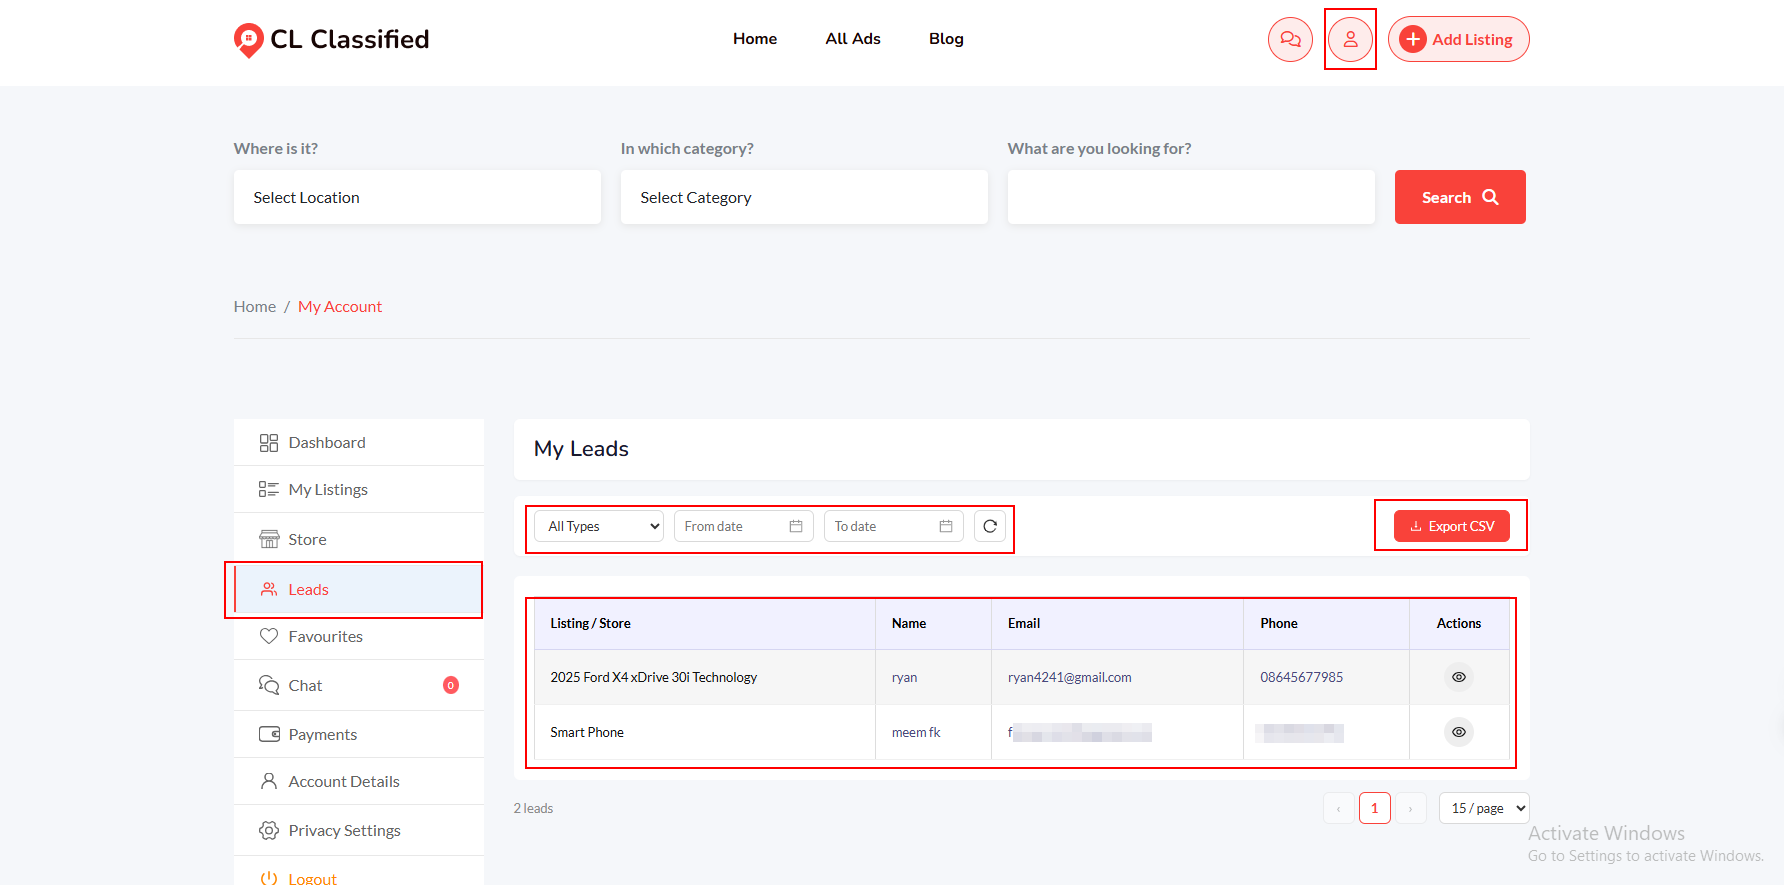Go to the next page arrow
Screen dimensions: 1784x885
point(1411,808)
